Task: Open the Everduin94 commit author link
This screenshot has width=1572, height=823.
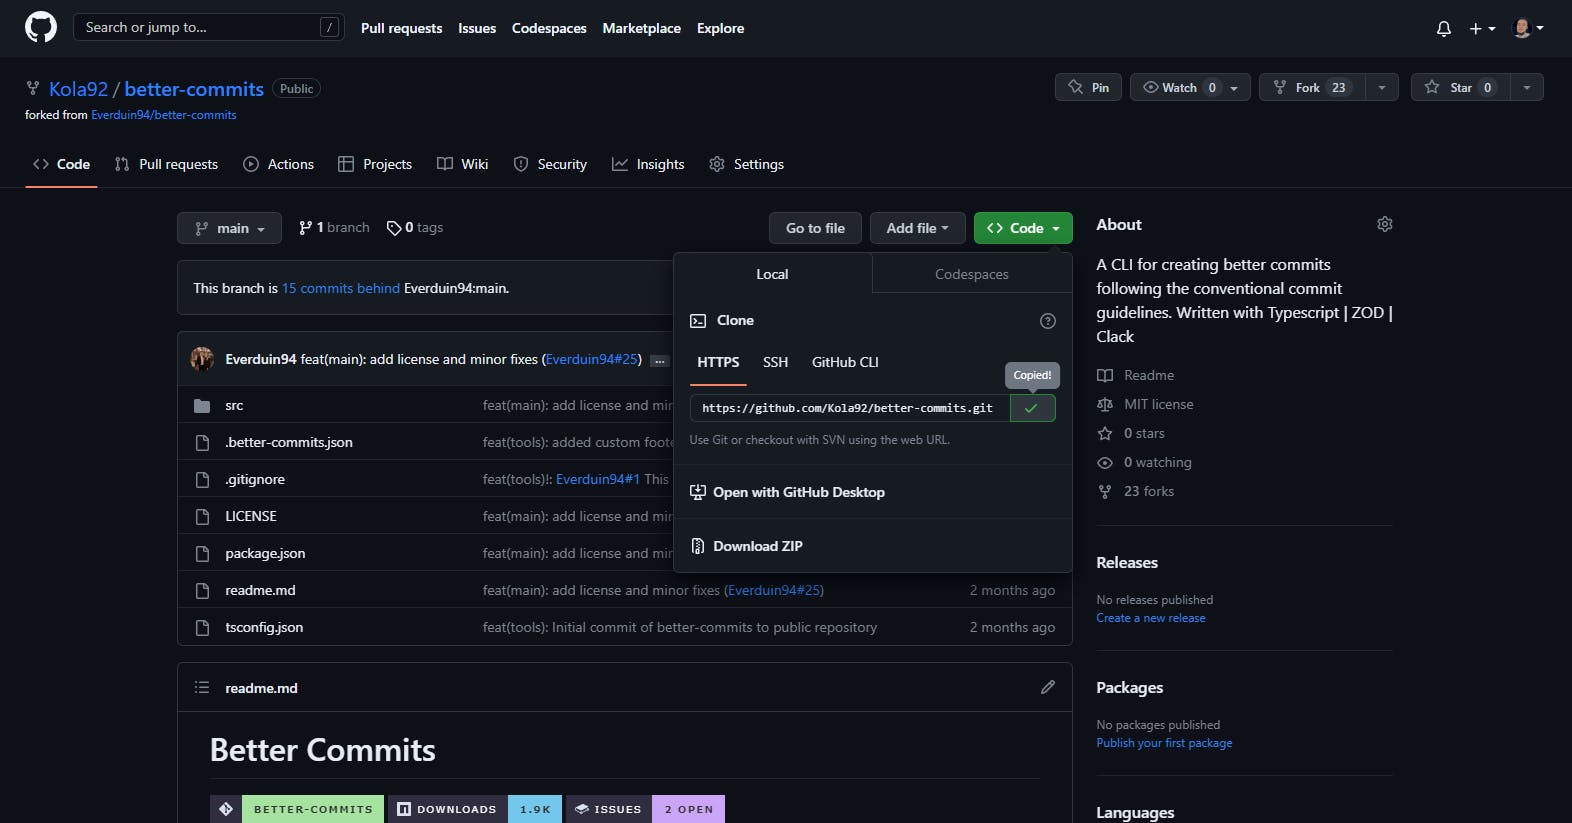Action: pos(261,359)
